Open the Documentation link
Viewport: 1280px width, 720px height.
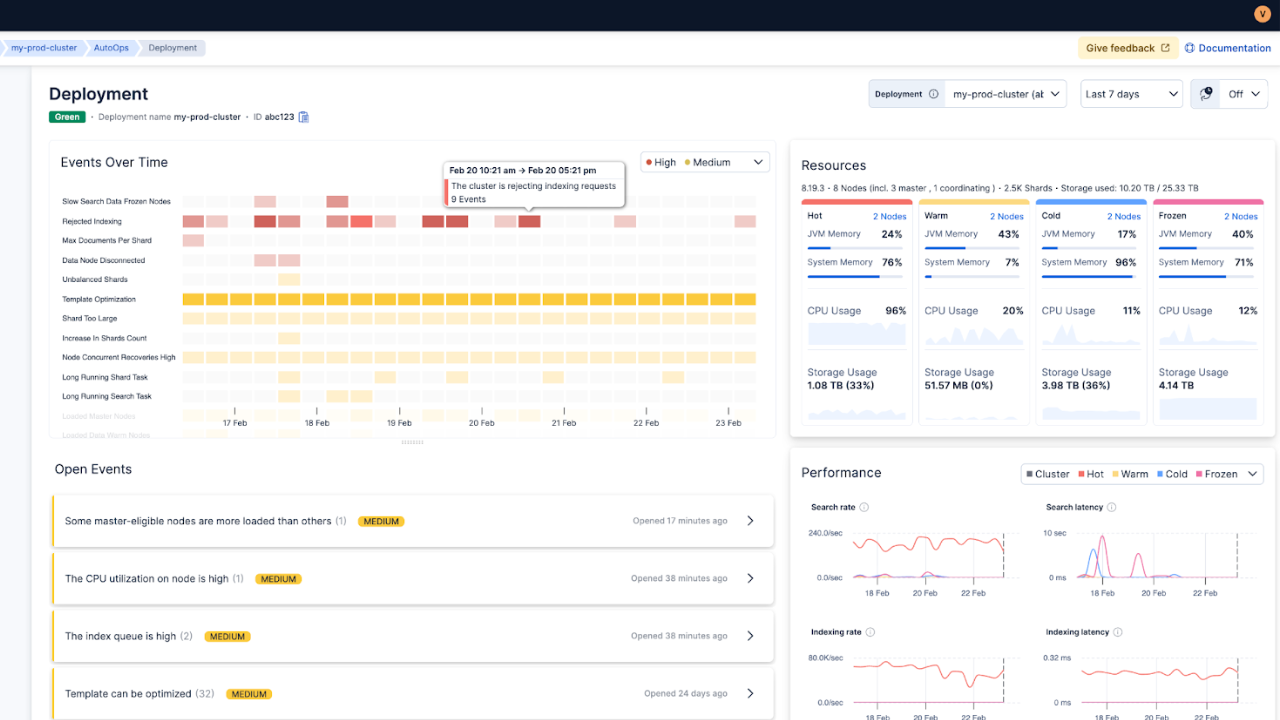point(1228,48)
